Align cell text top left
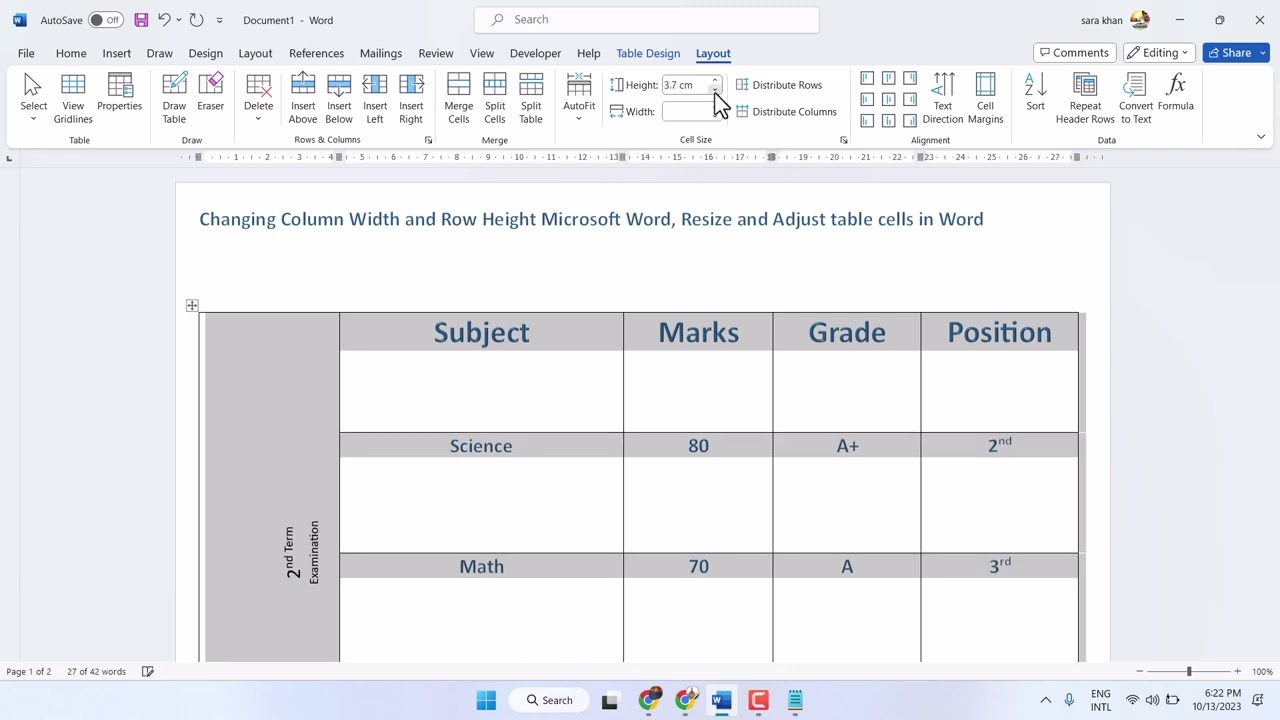This screenshot has height=720, width=1280. pyautogui.click(x=867, y=78)
